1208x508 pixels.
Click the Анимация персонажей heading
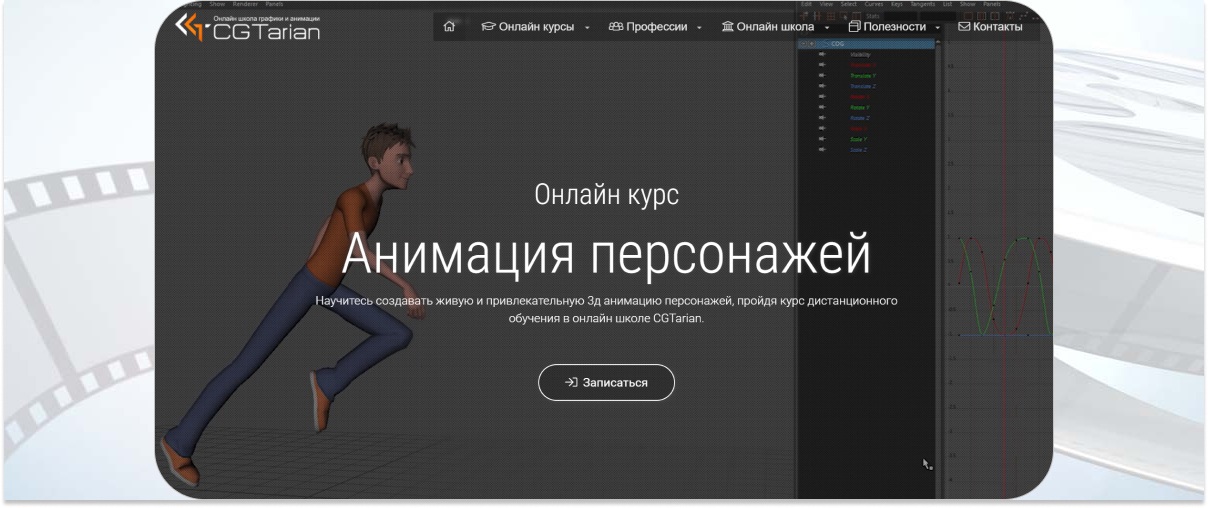click(x=606, y=254)
